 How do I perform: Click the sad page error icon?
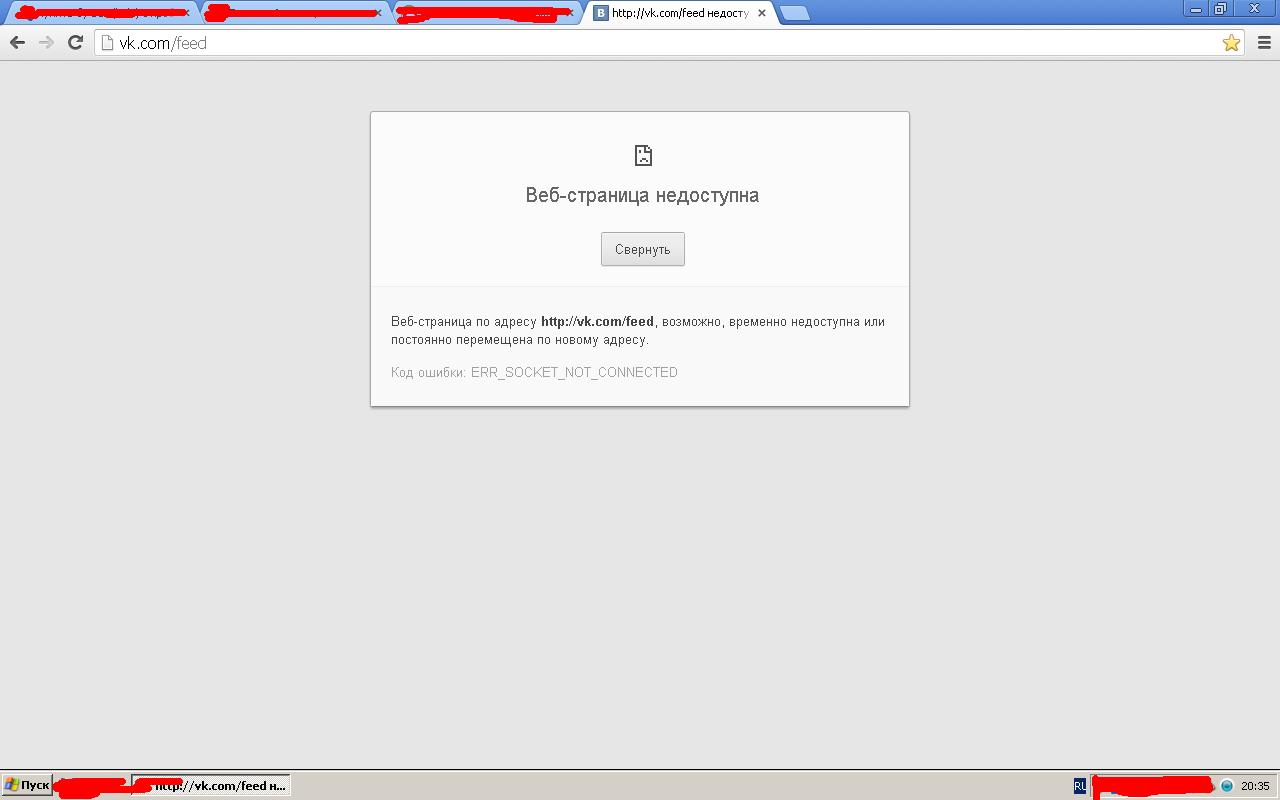coord(643,155)
